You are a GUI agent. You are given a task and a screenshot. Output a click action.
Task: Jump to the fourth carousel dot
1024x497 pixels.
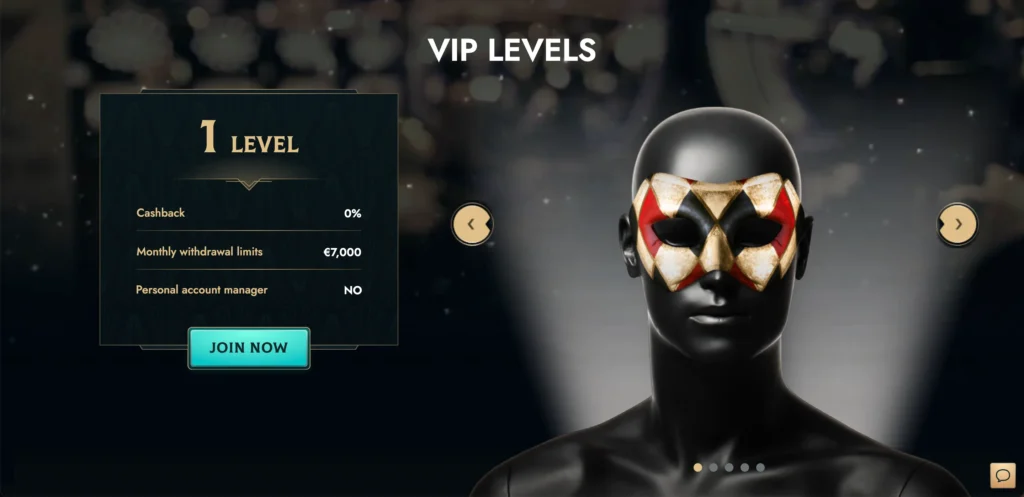[744, 468]
